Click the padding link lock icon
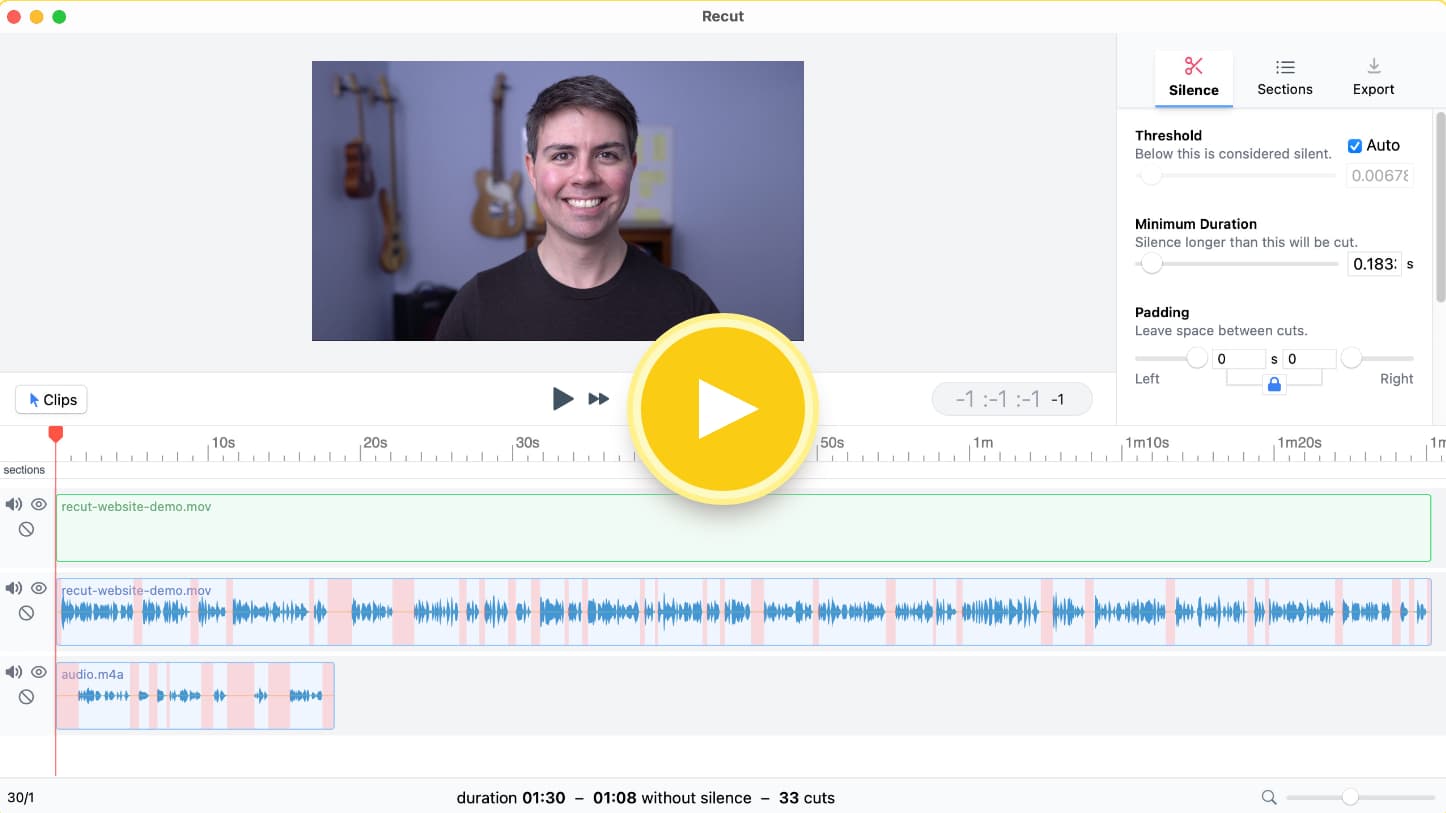1446x813 pixels. tap(1273, 384)
